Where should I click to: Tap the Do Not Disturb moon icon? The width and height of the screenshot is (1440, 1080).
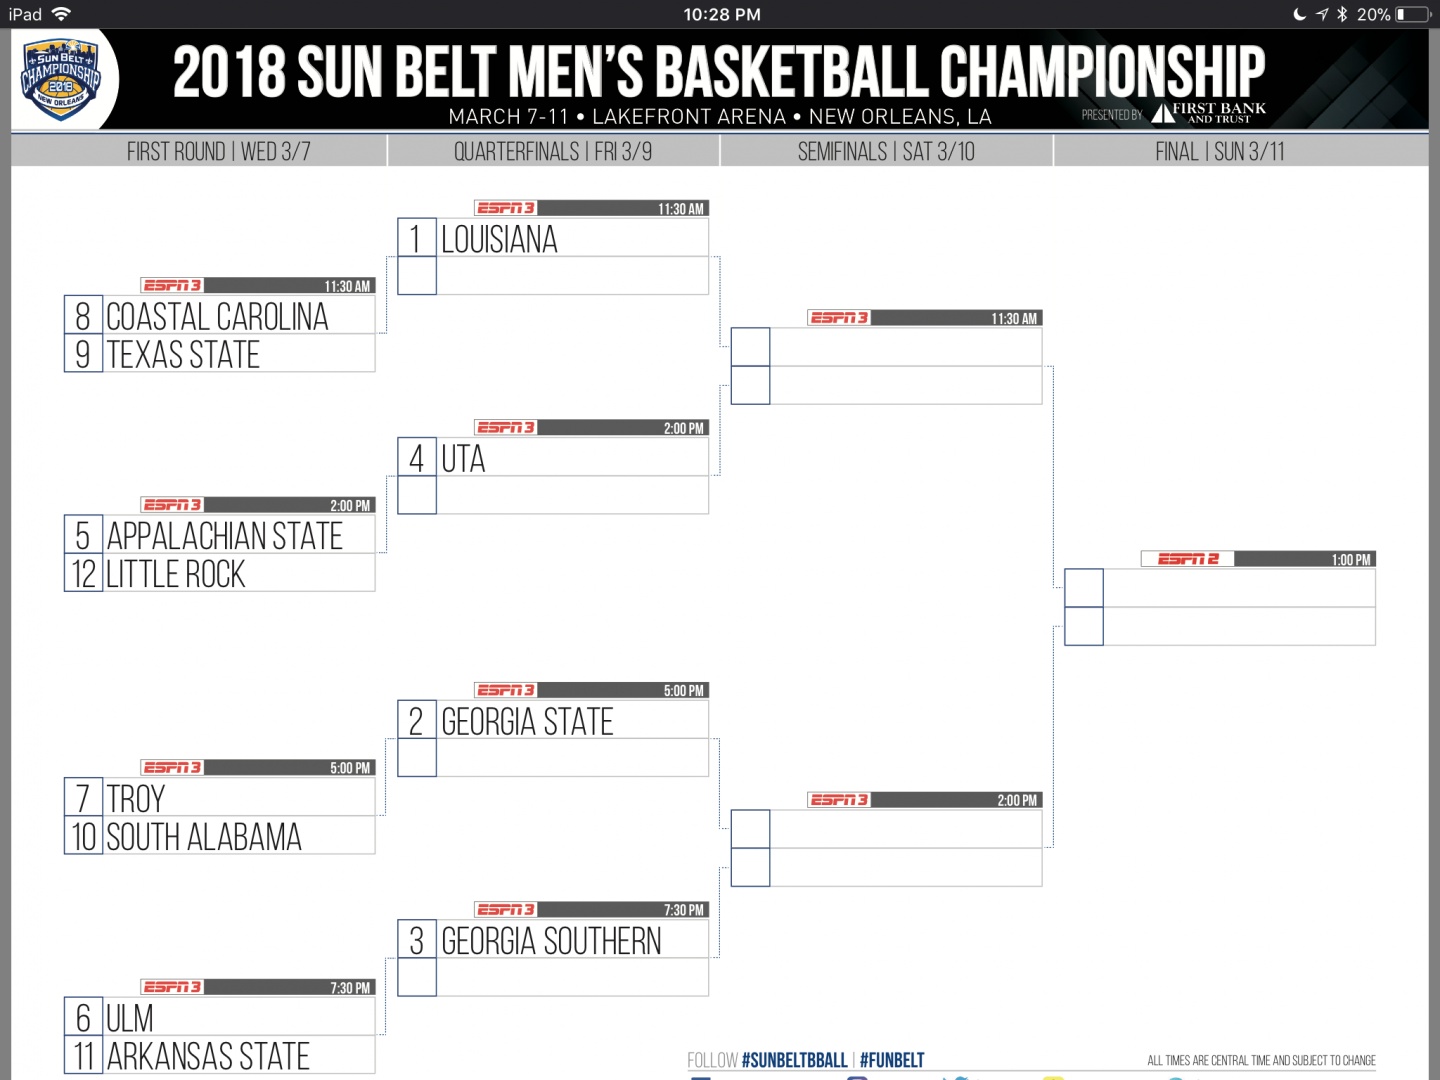tap(1299, 14)
